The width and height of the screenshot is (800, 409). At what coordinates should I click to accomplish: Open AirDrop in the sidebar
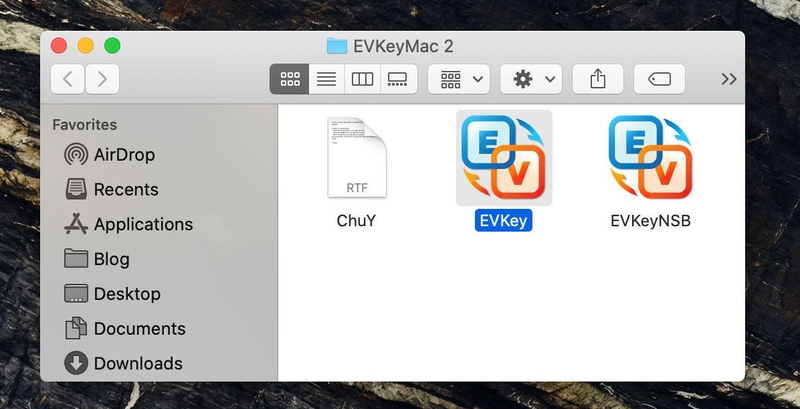(110, 155)
